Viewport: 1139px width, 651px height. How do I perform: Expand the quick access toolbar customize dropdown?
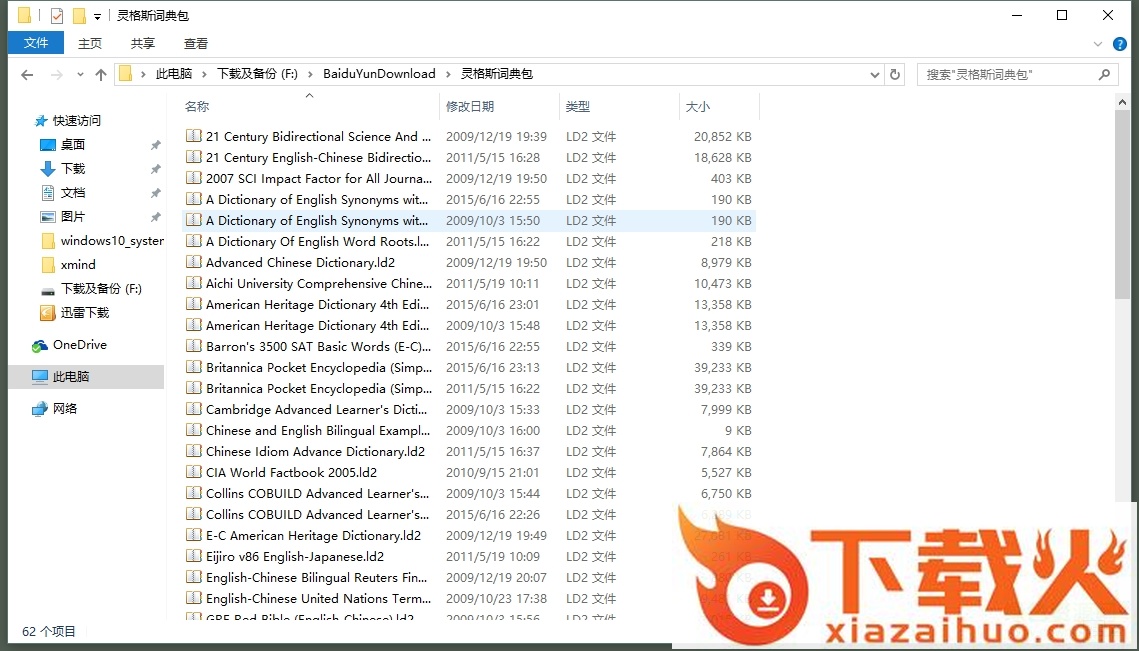click(x=97, y=16)
